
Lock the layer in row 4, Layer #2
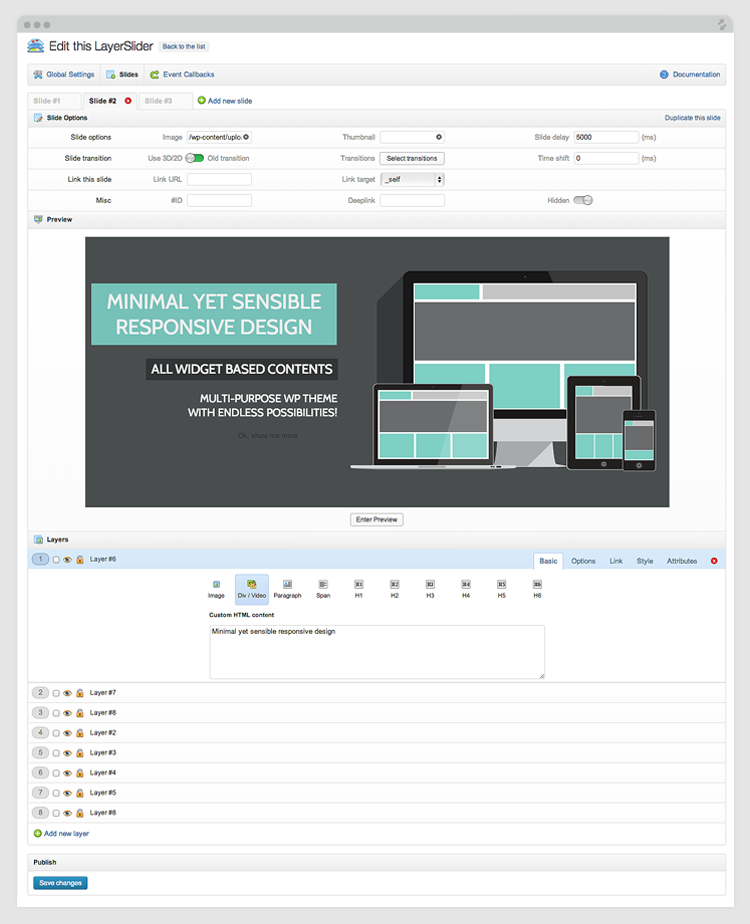pyautogui.click(x=80, y=733)
